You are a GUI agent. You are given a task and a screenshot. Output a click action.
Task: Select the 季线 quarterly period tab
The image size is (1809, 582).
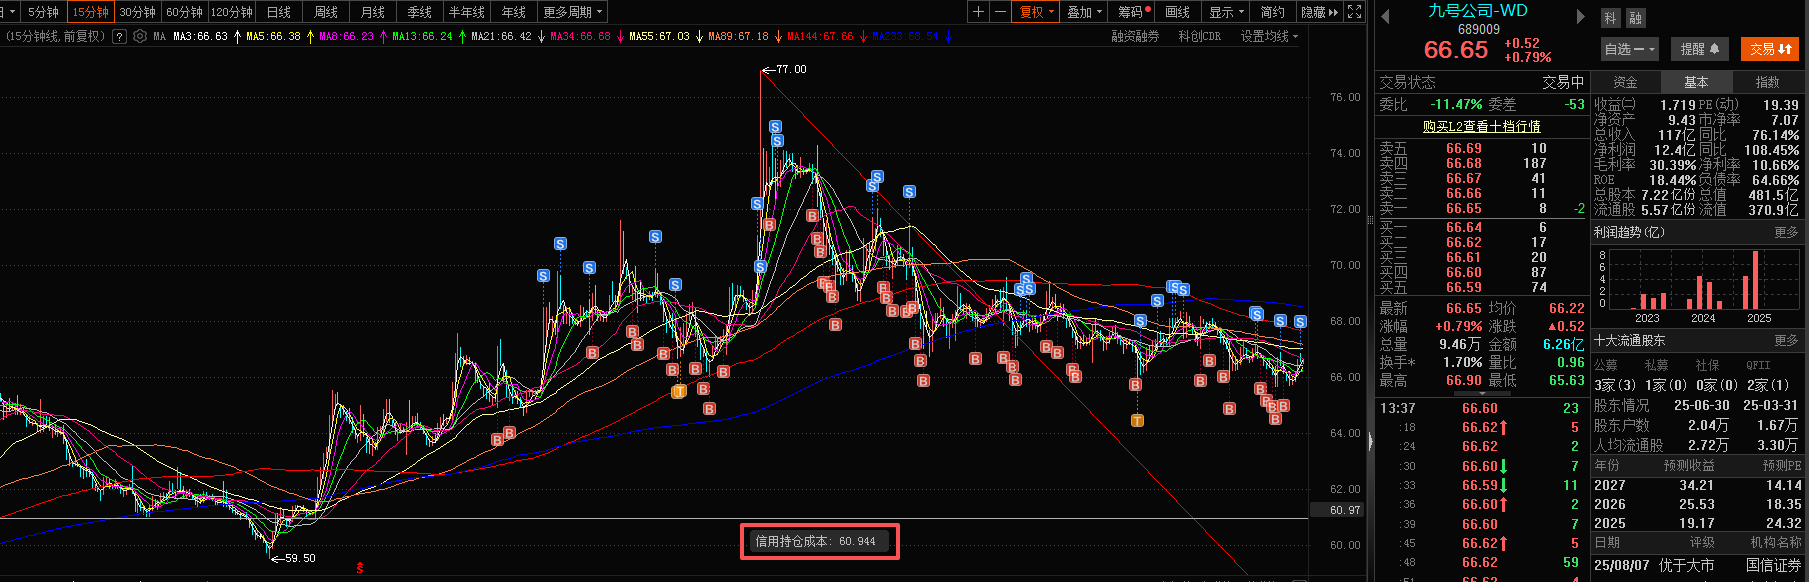click(420, 12)
